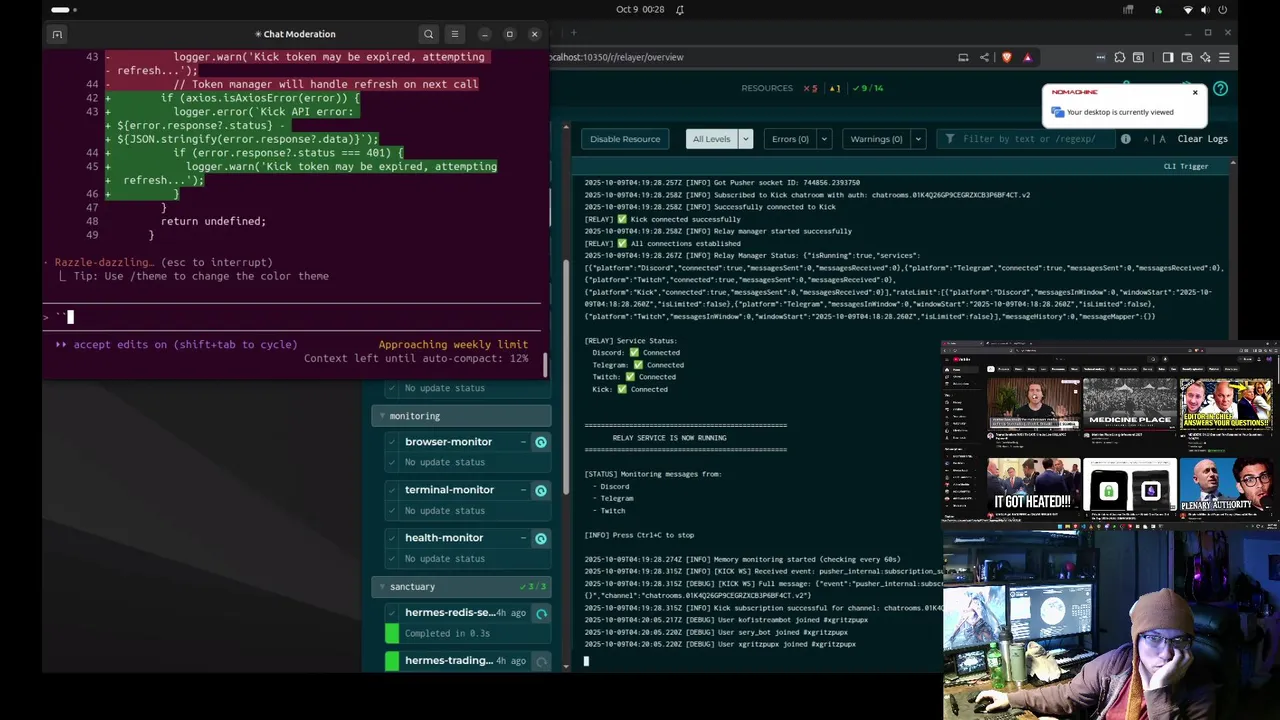Open the health-monitor resource
The image size is (1280, 720).
pos(444,538)
